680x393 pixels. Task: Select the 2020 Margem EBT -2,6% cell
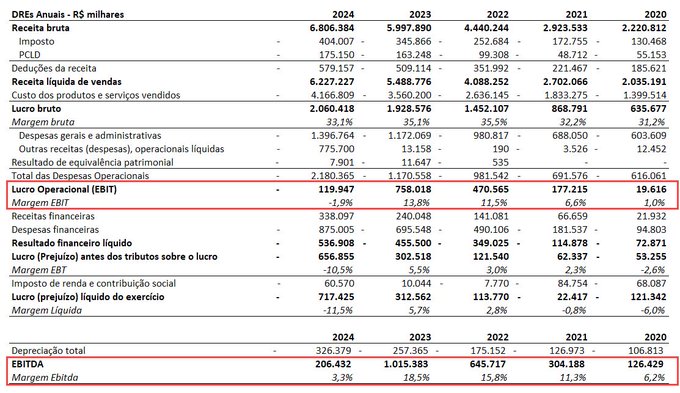[652, 270]
